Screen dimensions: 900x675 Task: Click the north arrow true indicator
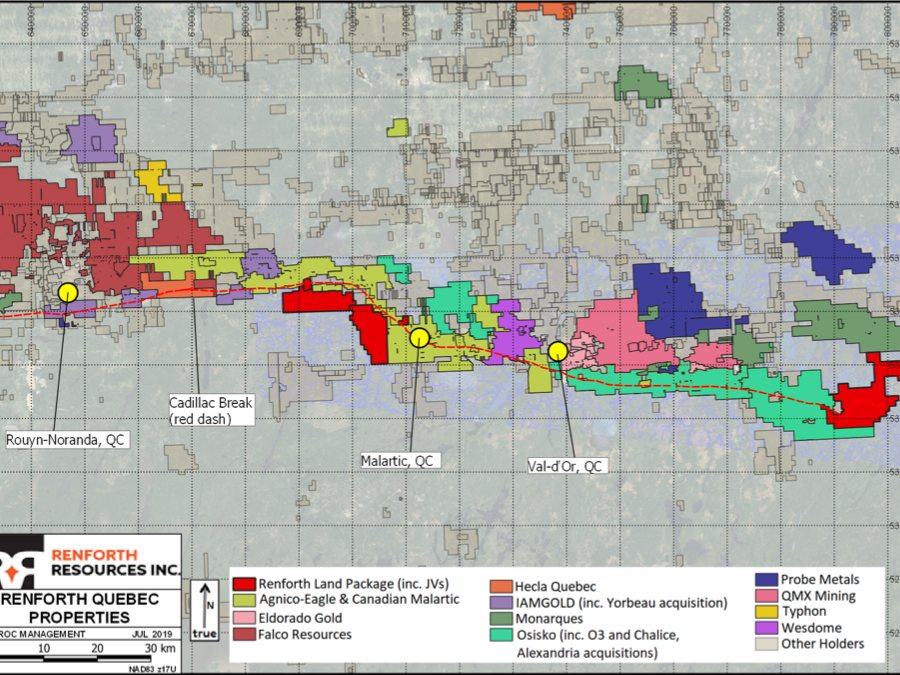[x=204, y=611]
